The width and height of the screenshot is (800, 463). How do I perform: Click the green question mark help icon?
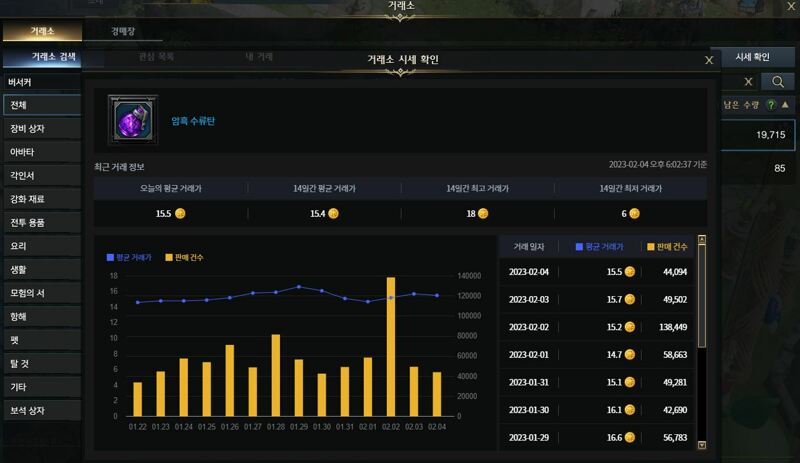[771, 105]
